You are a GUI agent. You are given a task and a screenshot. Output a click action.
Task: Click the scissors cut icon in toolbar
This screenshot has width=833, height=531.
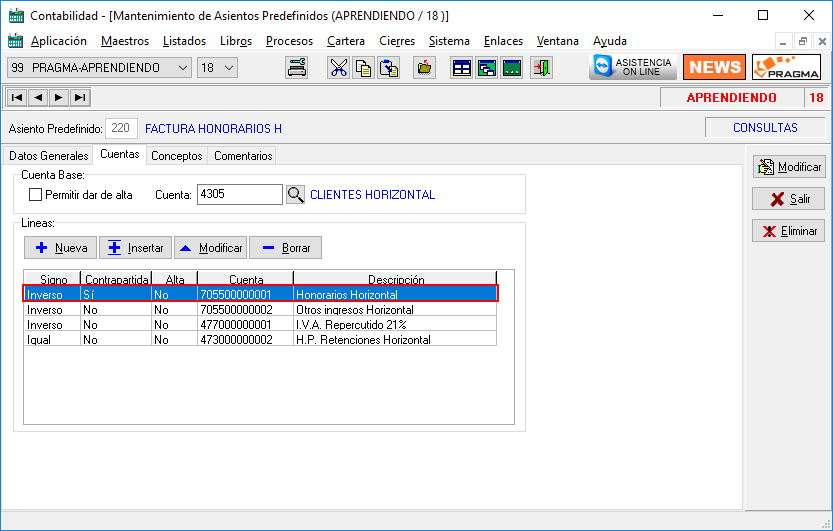point(339,68)
